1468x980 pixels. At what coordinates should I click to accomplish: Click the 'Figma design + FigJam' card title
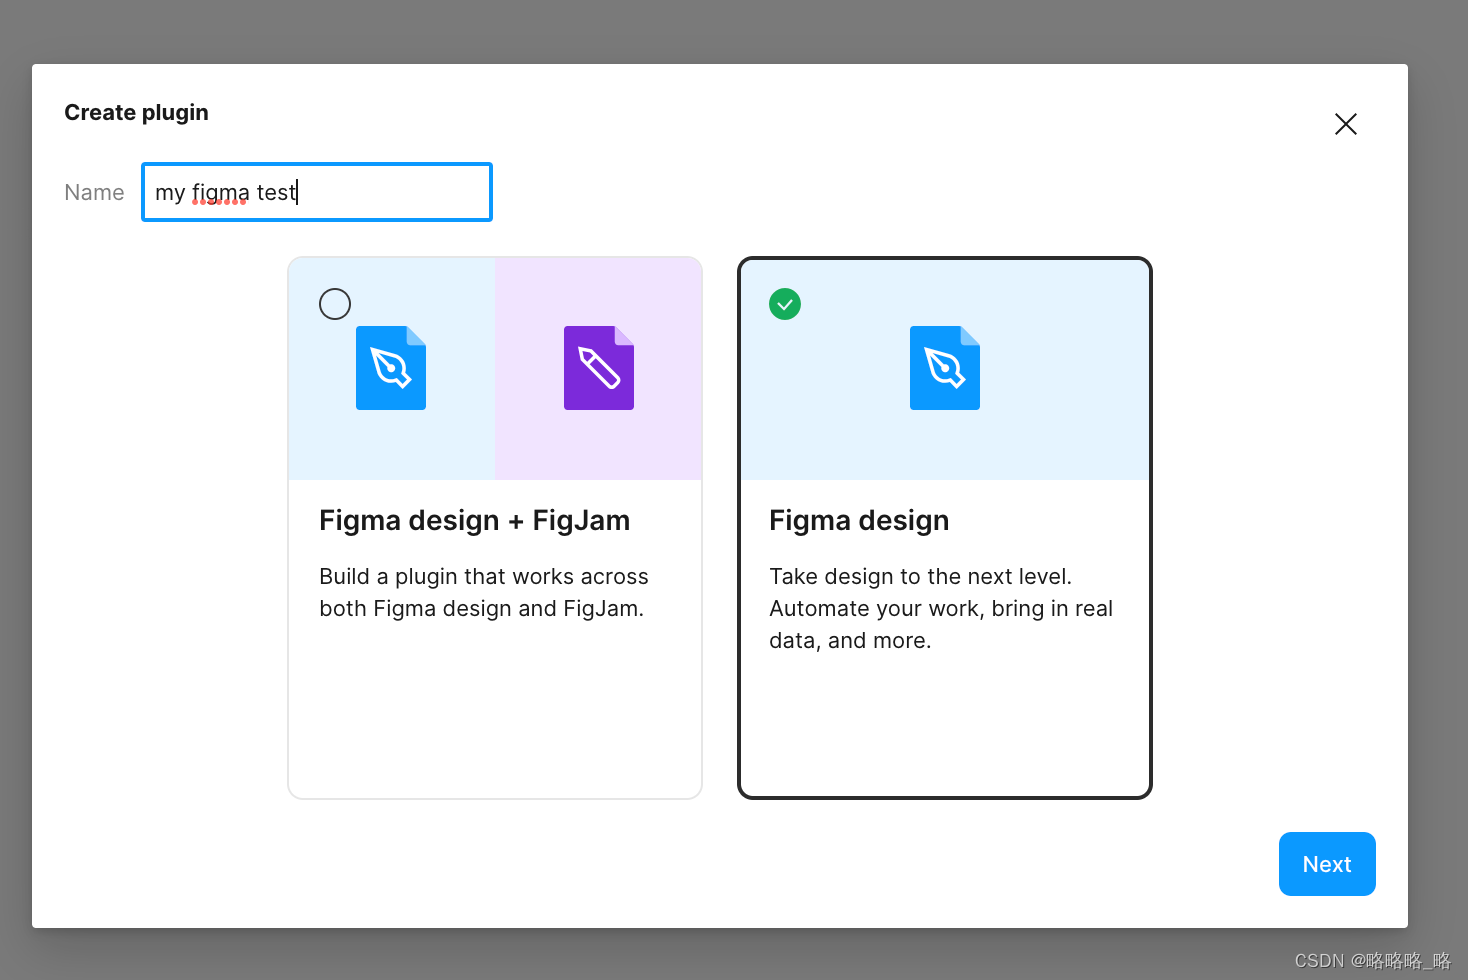(x=475, y=521)
